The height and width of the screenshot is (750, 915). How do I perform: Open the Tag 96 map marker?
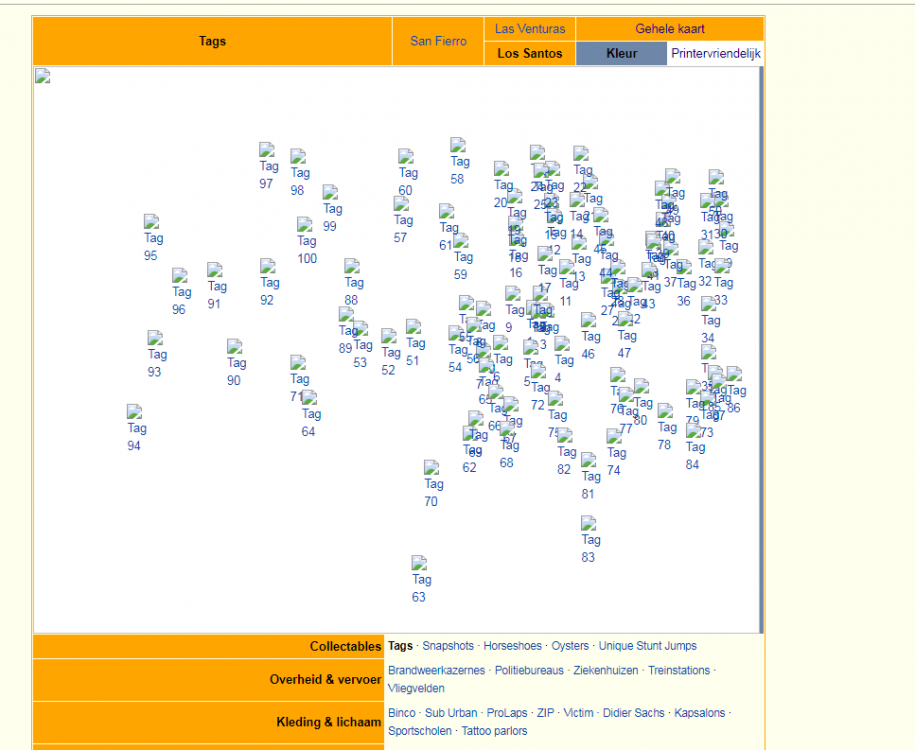click(181, 292)
